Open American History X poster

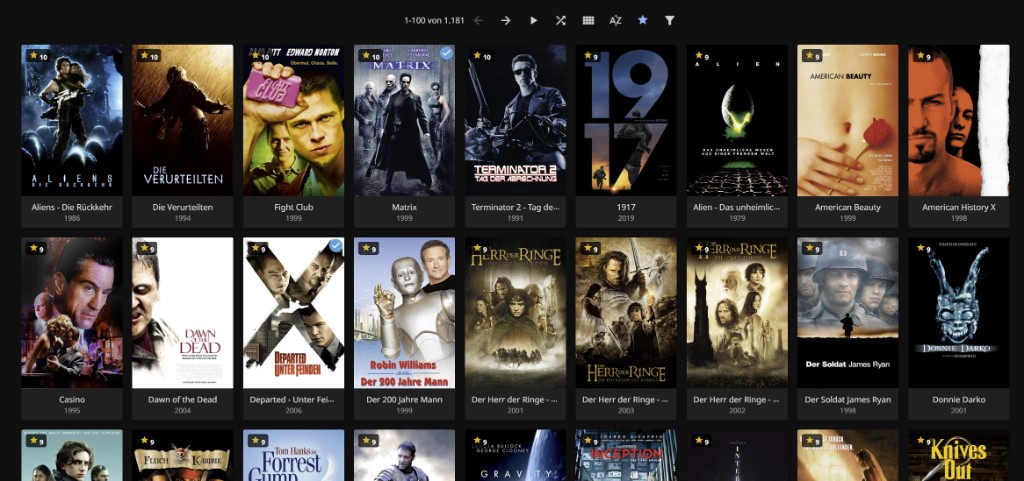pos(959,120)
